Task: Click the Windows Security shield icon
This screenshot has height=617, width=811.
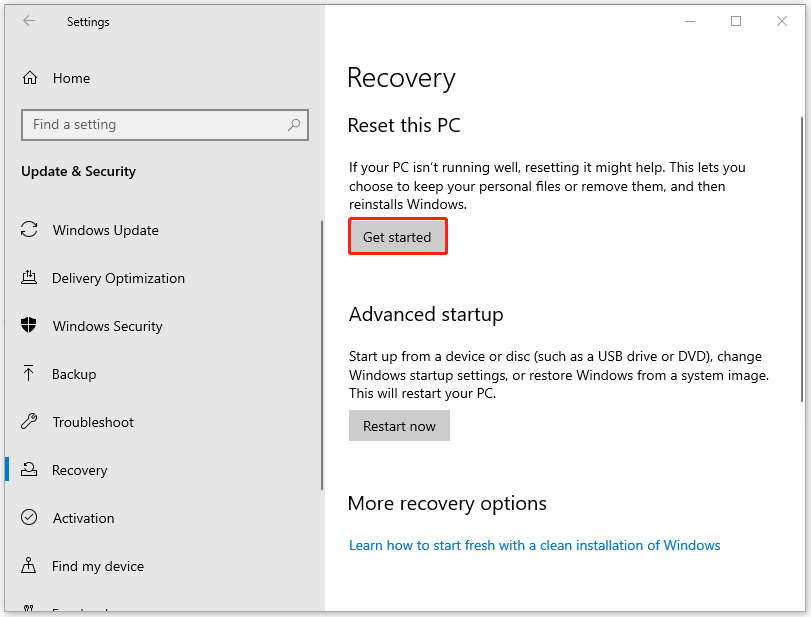Action: click(30, 326)
